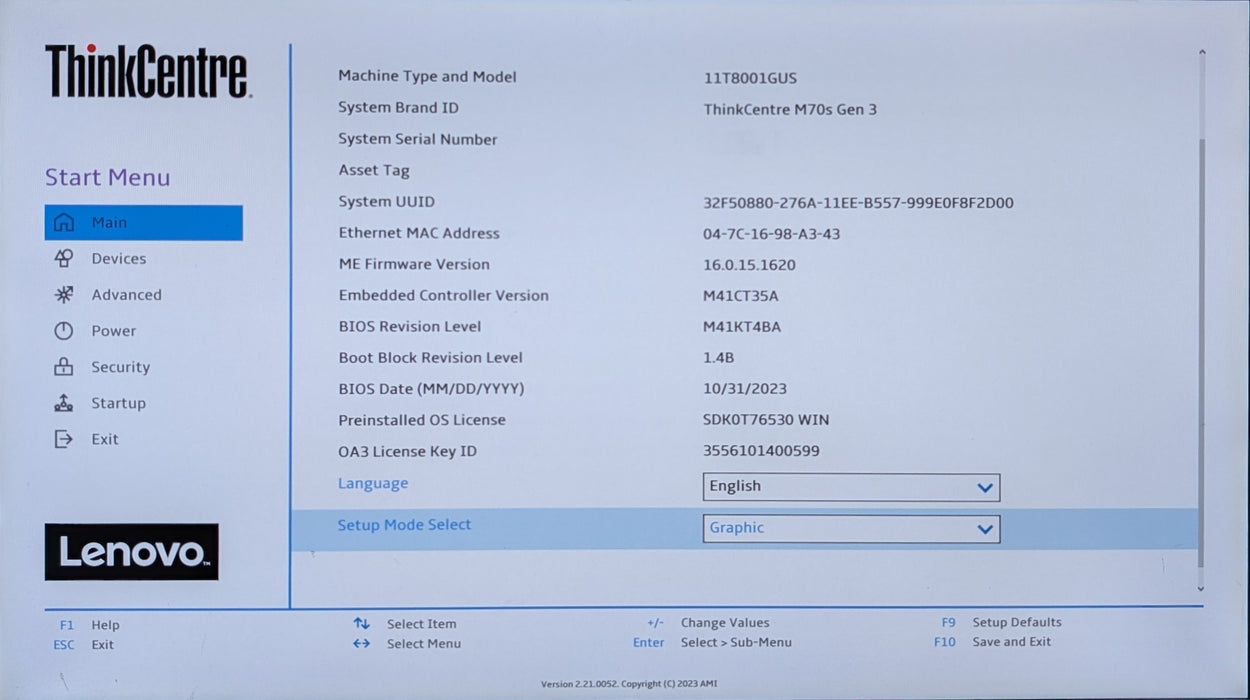Click the Asset Tag label
This screenshot has width=1250, height=700.
point(374,170)
